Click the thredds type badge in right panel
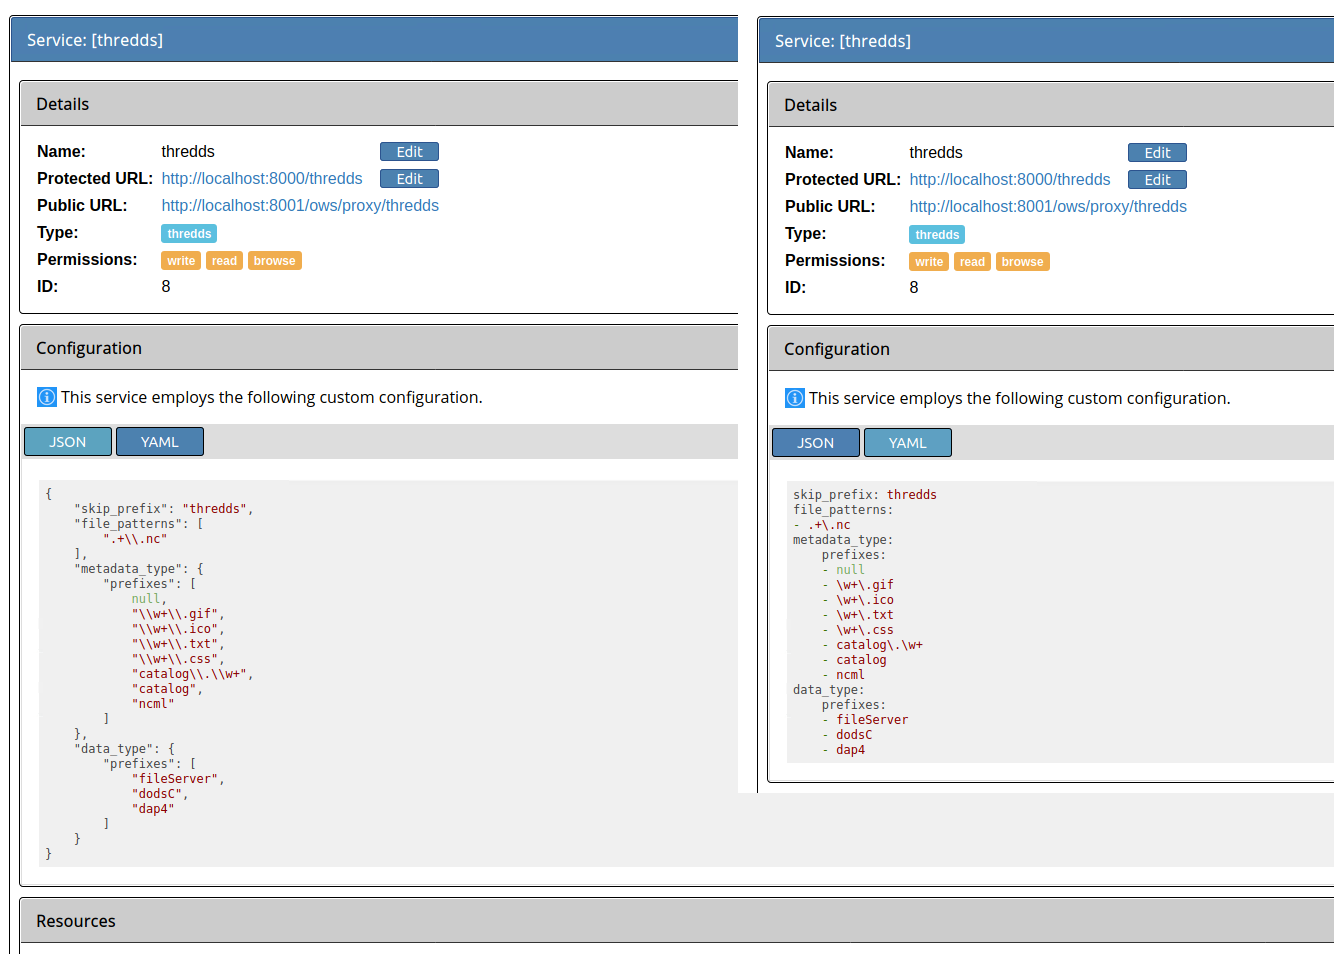The height and width of the screenshot is (954, 1334). coord(937,235)
